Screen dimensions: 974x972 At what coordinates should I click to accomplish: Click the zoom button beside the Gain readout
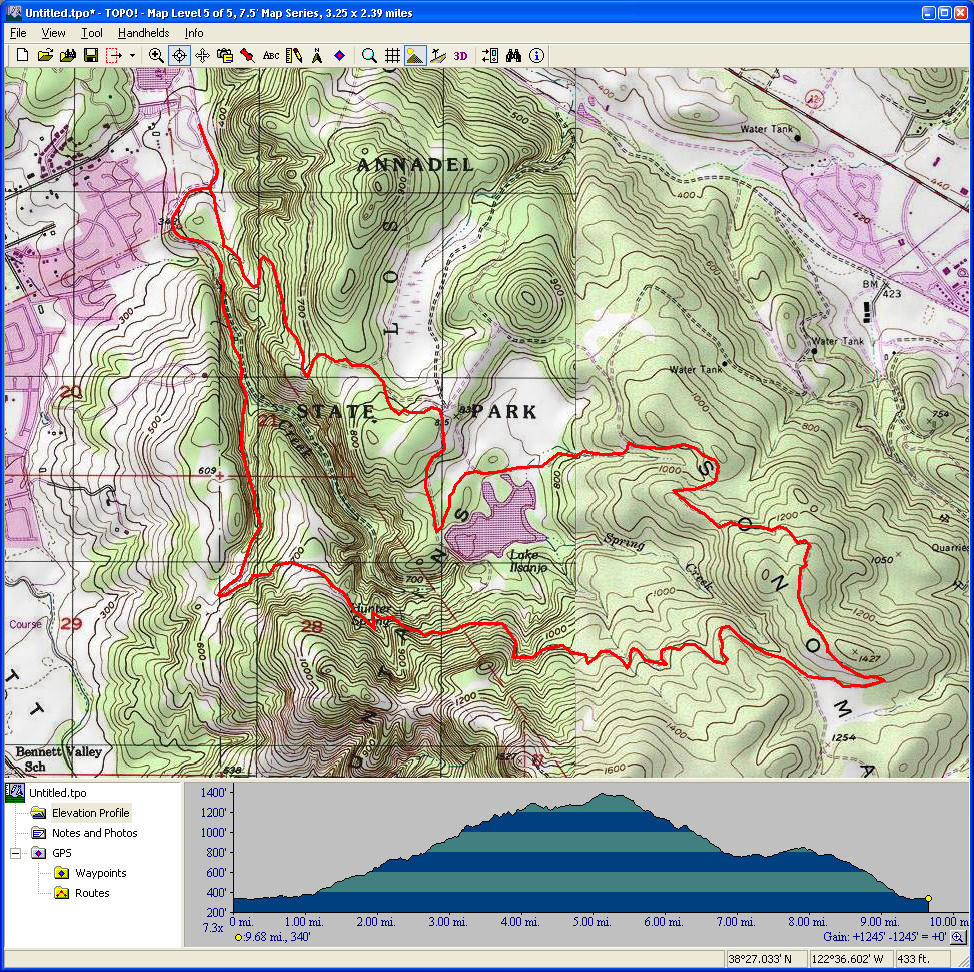coord(957,937)
